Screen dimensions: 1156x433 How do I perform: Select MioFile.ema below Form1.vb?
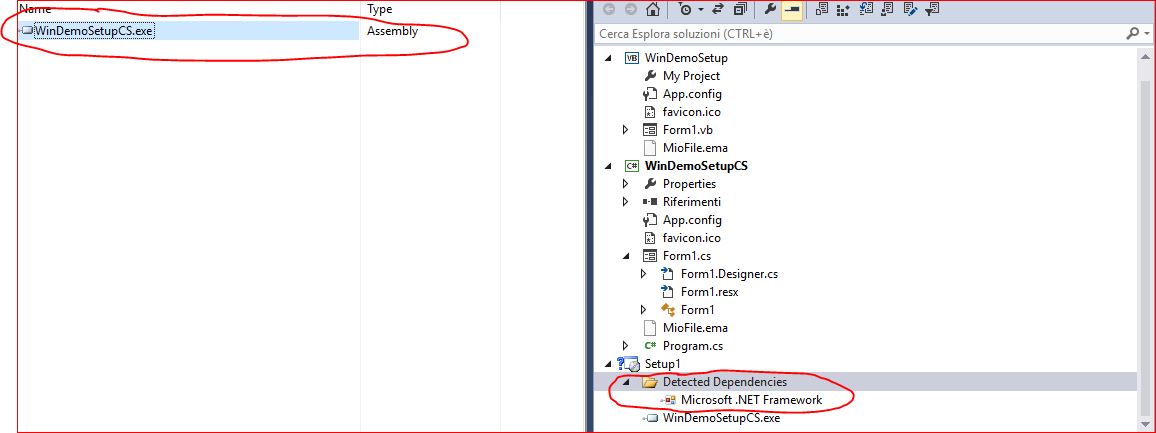695,148
